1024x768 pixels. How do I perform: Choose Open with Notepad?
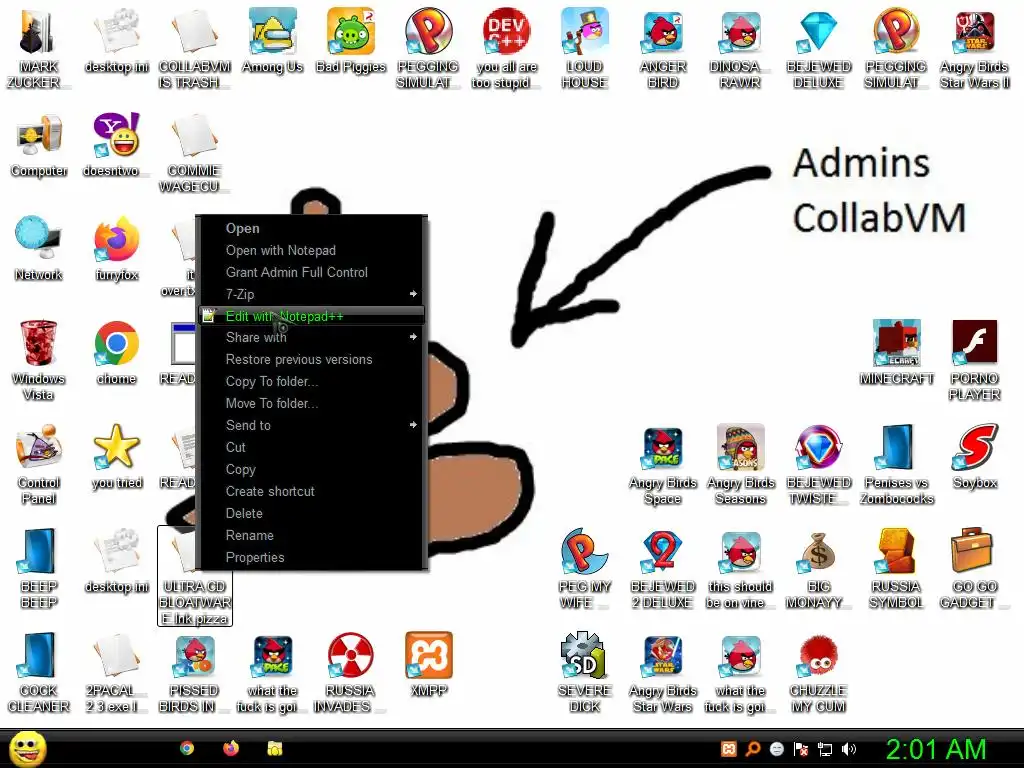pos(312,250)
